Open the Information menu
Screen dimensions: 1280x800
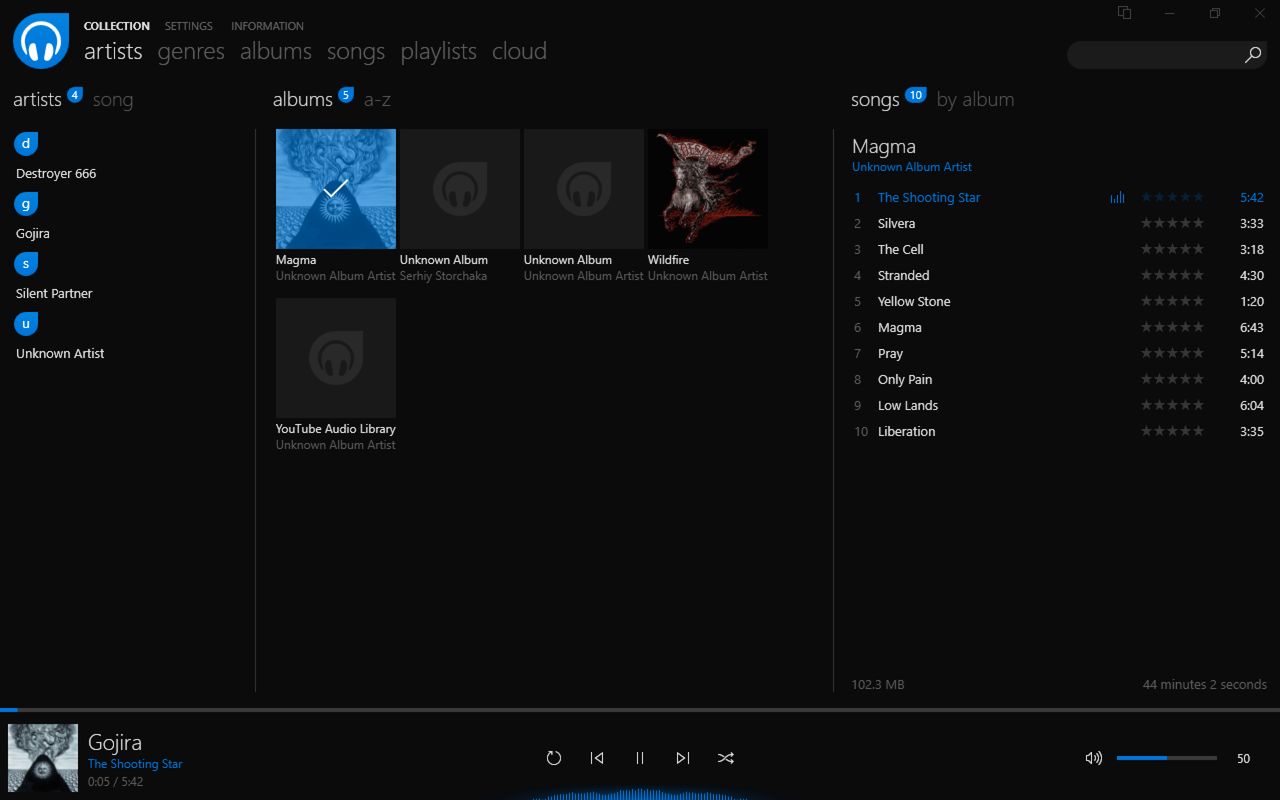[x=267, y=26]
